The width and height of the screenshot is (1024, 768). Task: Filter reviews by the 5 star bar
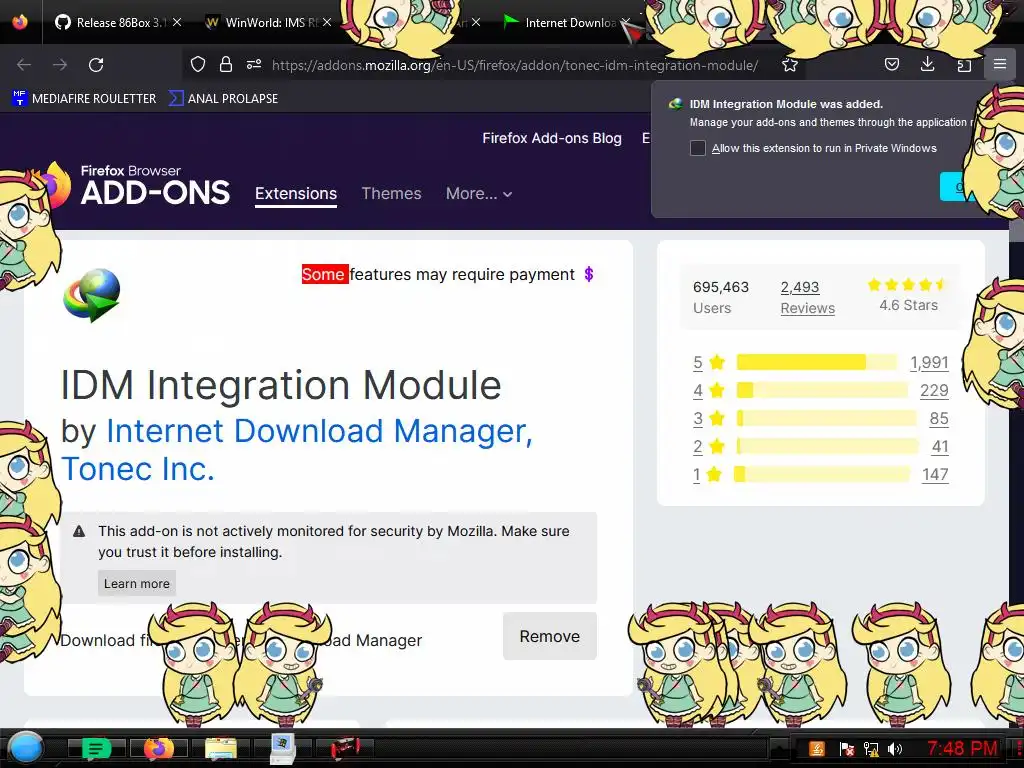pyautogui.click(x=816, y=362)
